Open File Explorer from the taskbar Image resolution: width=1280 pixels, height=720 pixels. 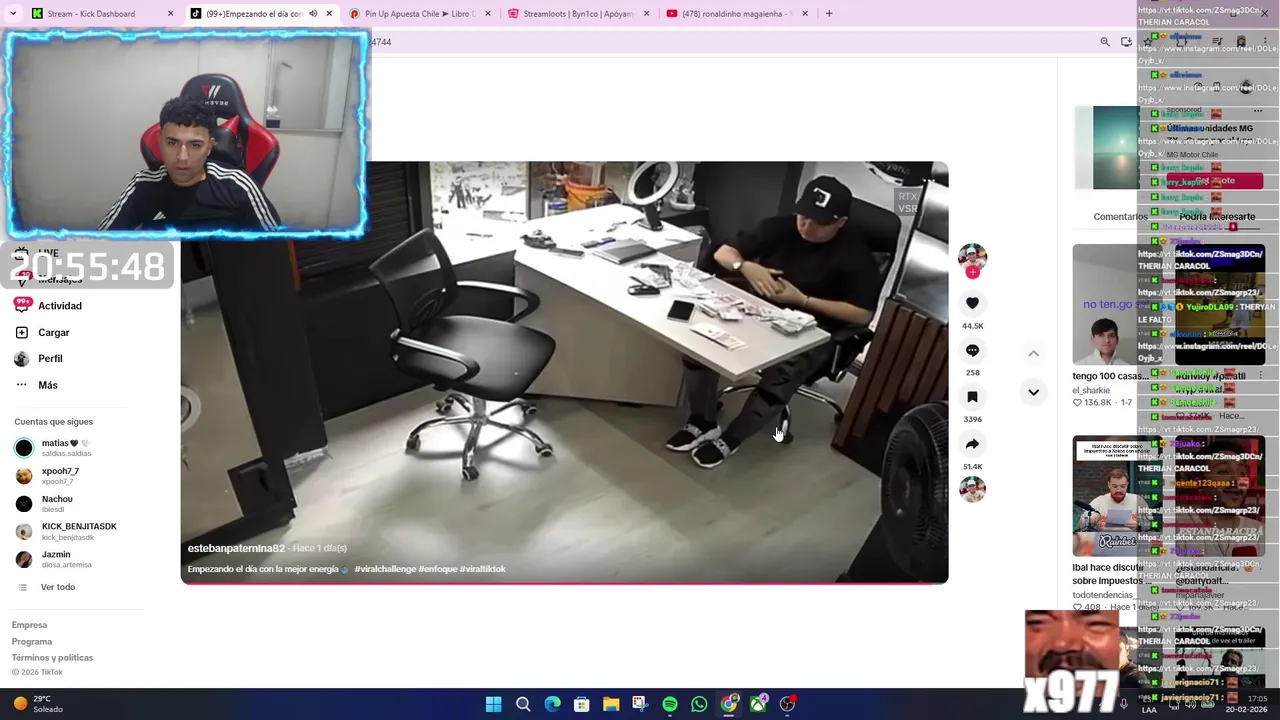[611, 704]
